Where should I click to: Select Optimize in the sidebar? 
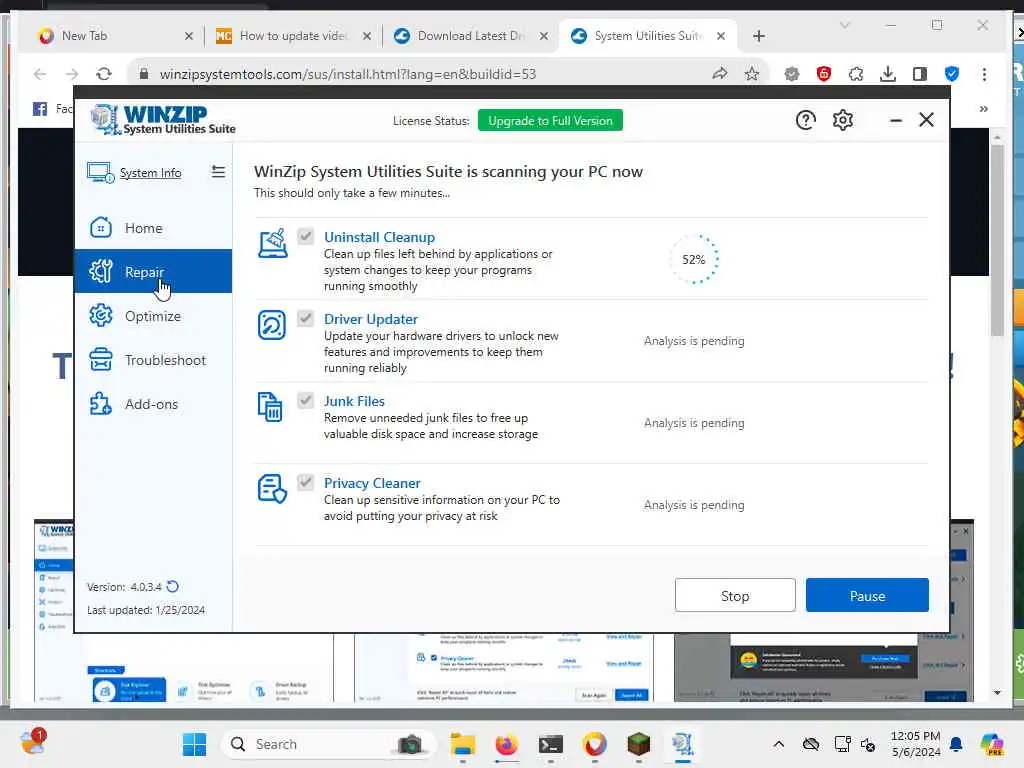point(153,315)
